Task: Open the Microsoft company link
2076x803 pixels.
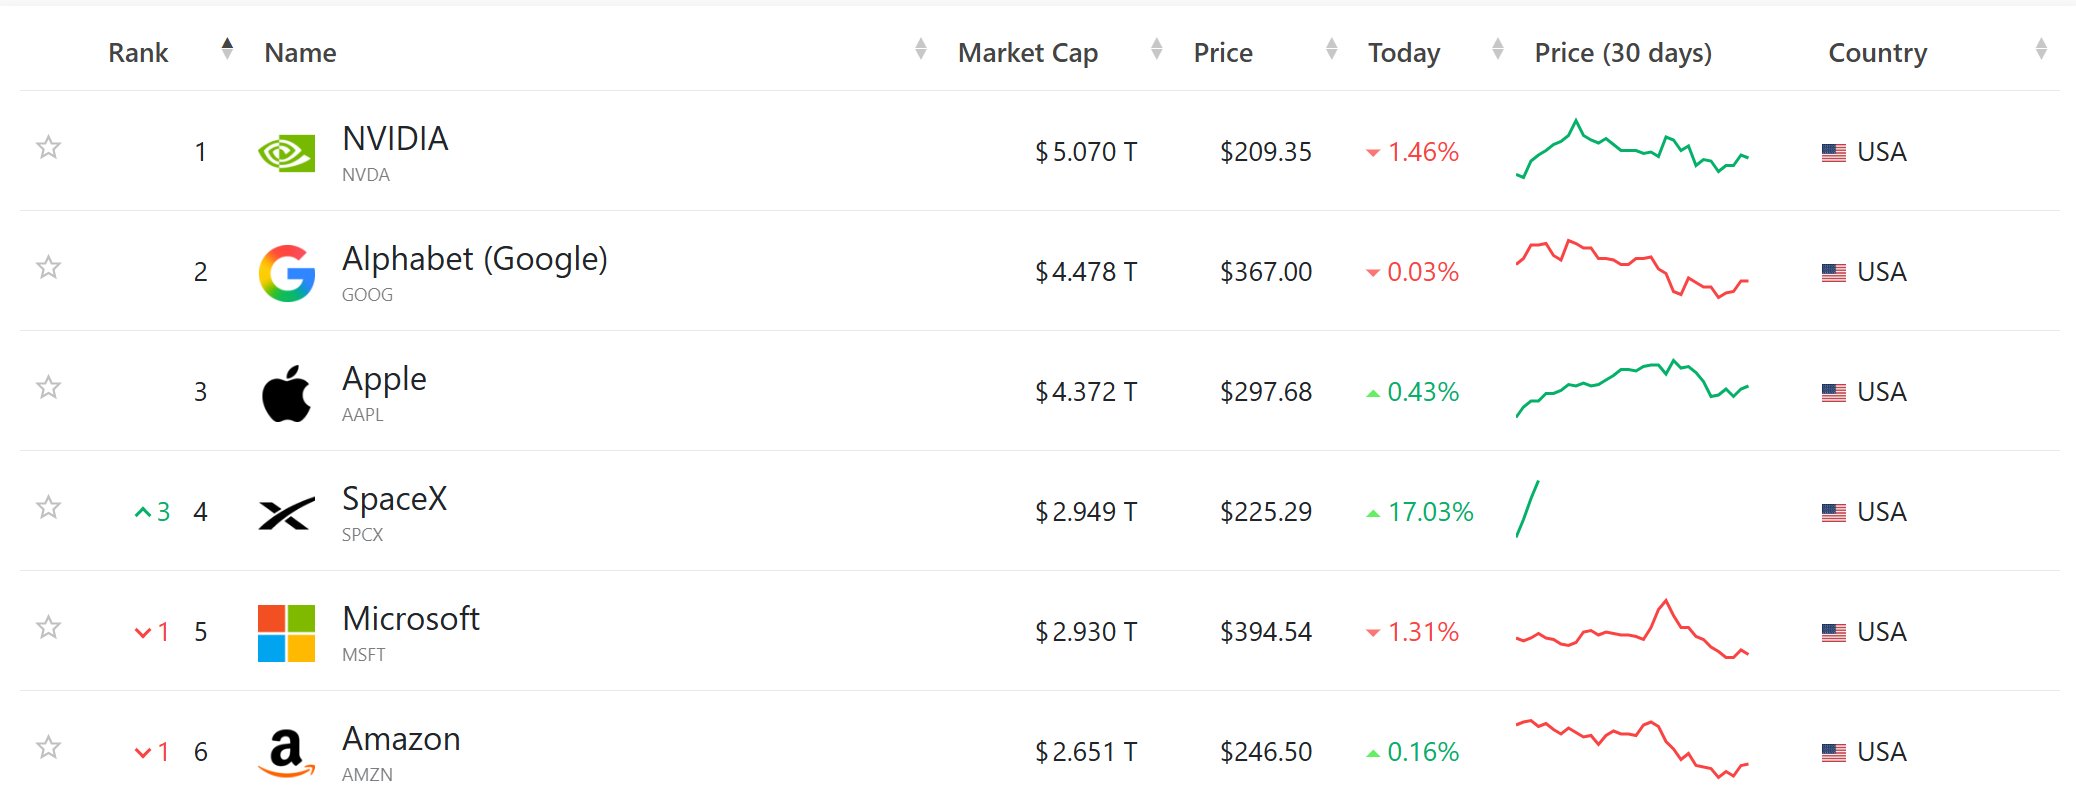Action: 411,618
